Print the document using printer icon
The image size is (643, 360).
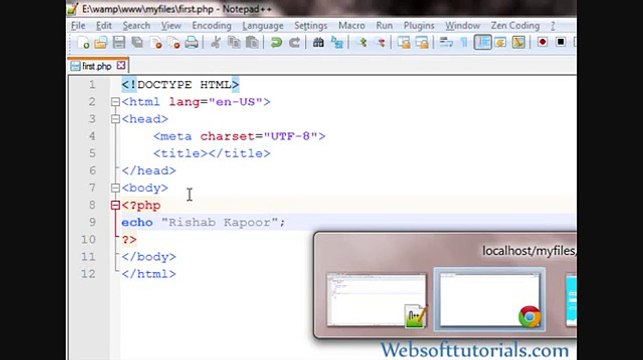coord(192,42)
